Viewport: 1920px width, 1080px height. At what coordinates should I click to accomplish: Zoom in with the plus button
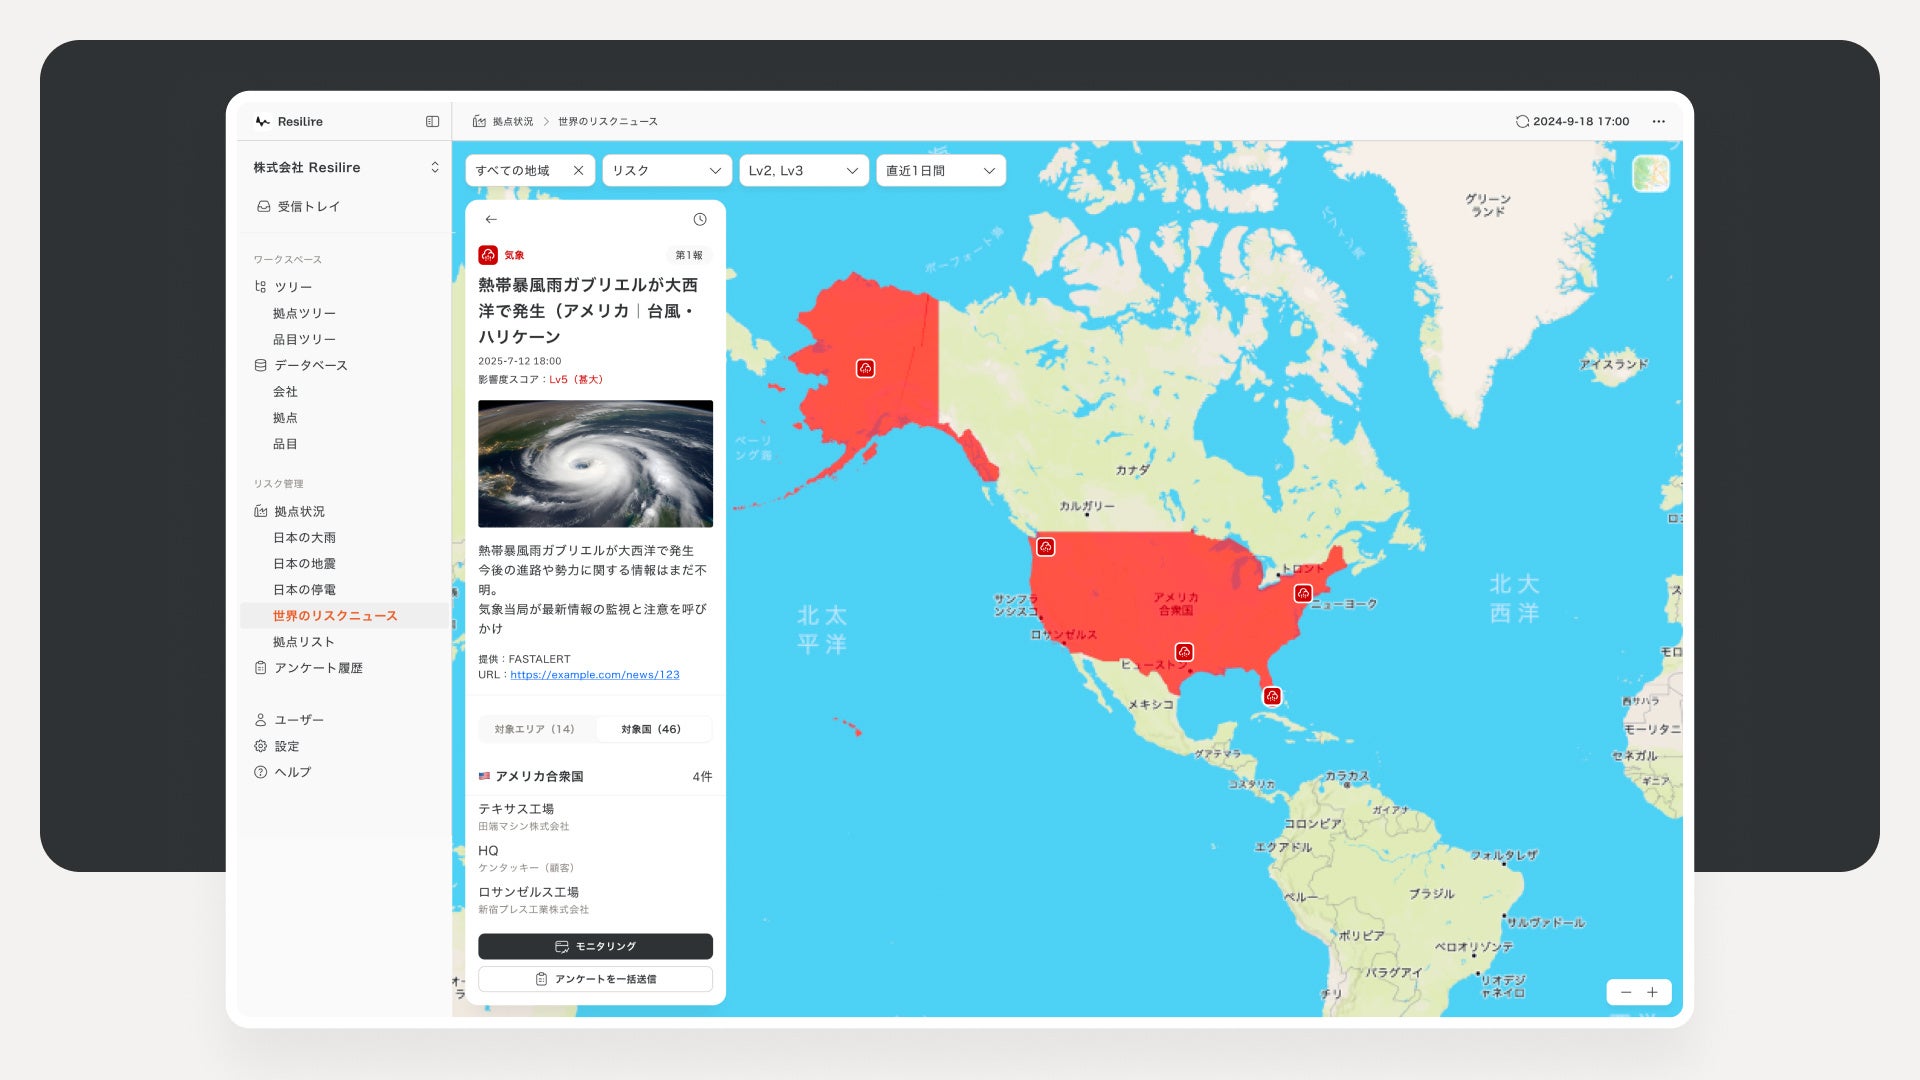pos(1652,992)
